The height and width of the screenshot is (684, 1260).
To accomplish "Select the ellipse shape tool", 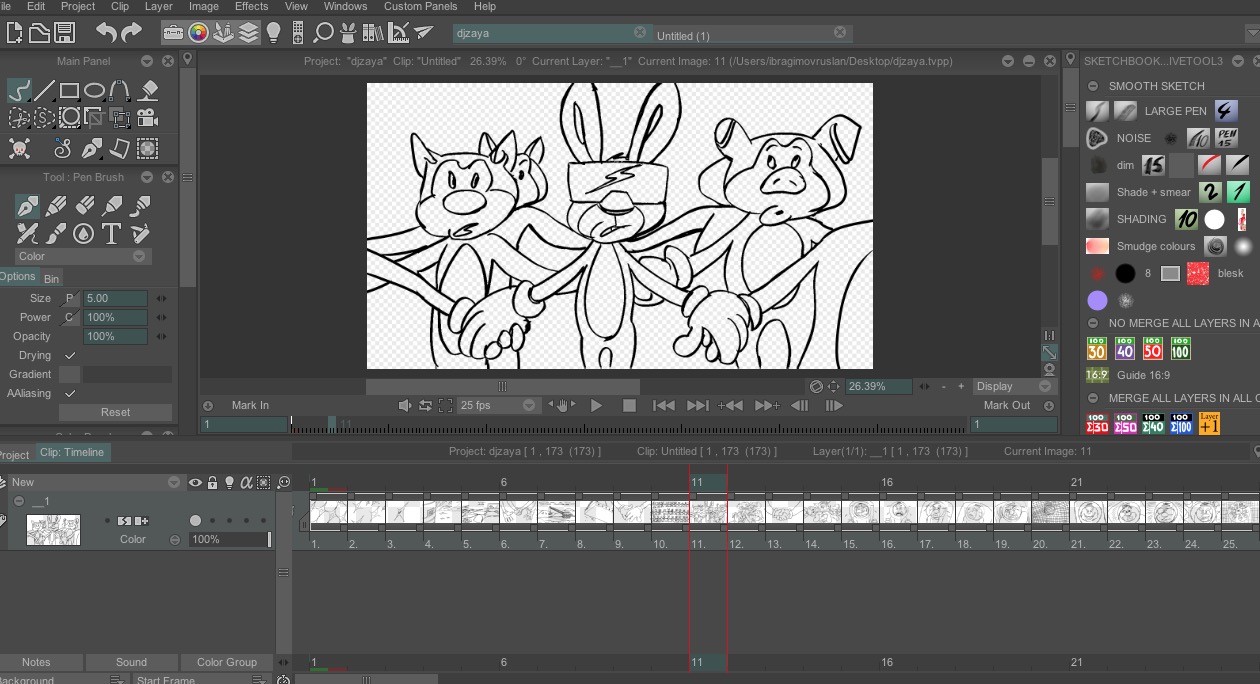I will pyautogui.click(x=95, y=92).
